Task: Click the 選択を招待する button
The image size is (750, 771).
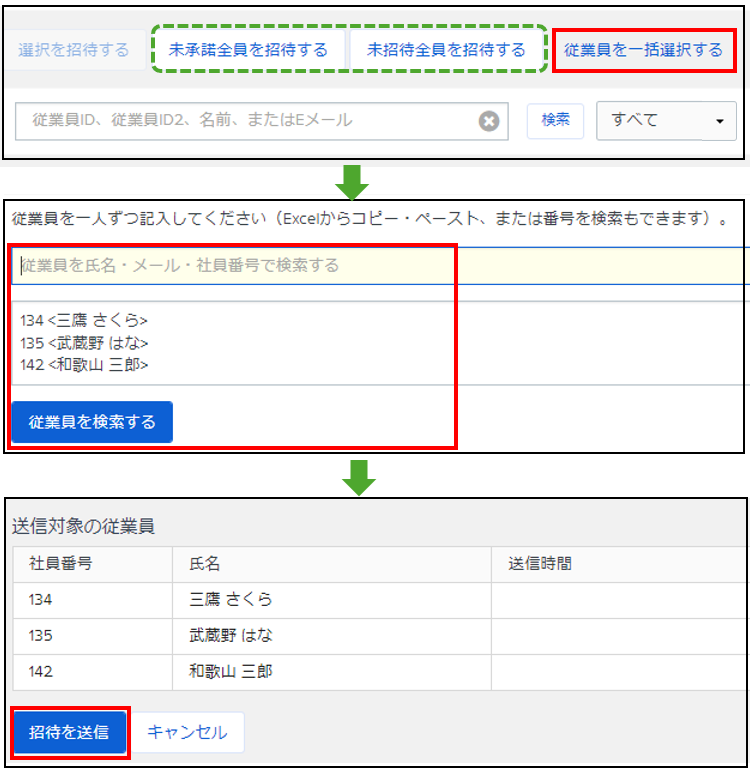Action: click(x=74, y=49)
